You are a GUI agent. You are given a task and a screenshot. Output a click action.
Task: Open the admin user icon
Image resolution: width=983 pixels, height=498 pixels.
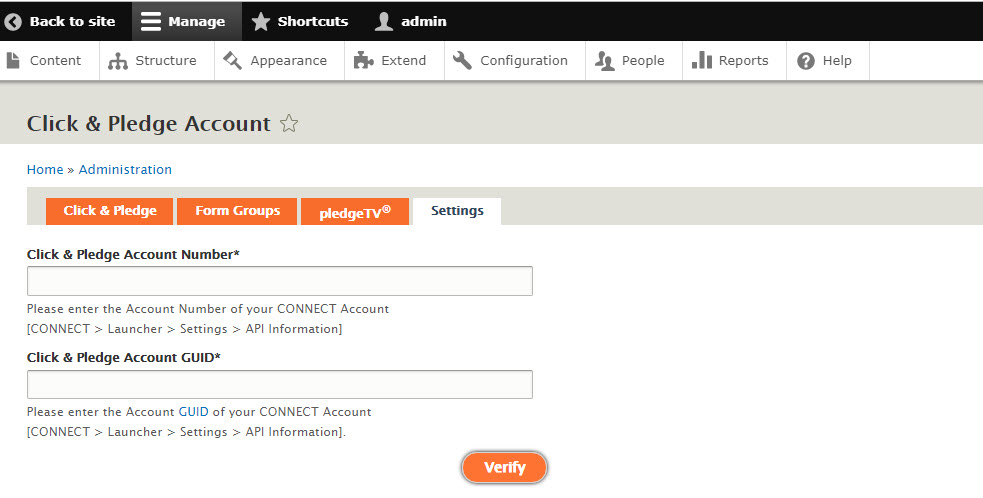(384, 21)
